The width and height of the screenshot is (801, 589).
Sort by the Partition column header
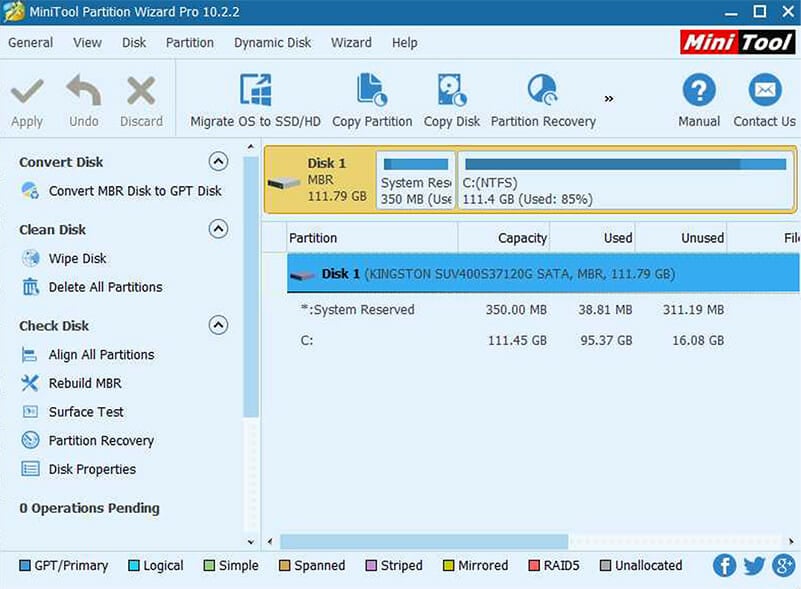coord(372,238)
